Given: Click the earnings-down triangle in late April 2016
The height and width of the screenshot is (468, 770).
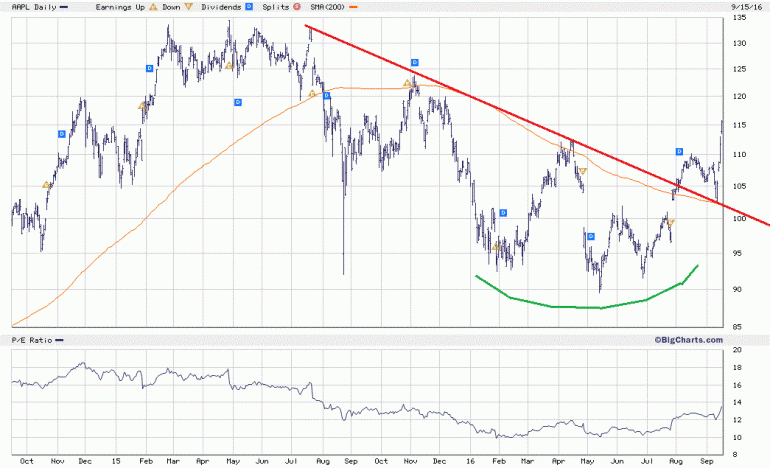Looking at the screenshot, I should click(x=583, y=171).
